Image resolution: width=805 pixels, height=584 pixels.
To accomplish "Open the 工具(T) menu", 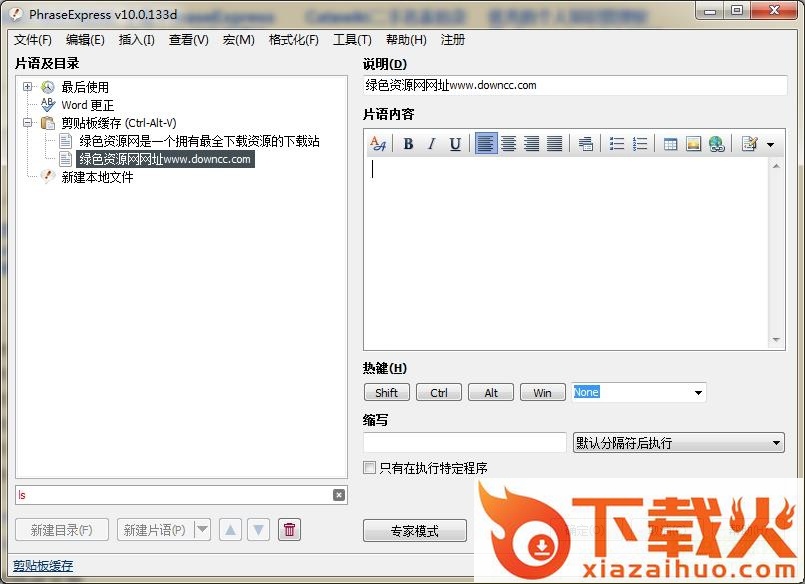I will coord(352,40).
